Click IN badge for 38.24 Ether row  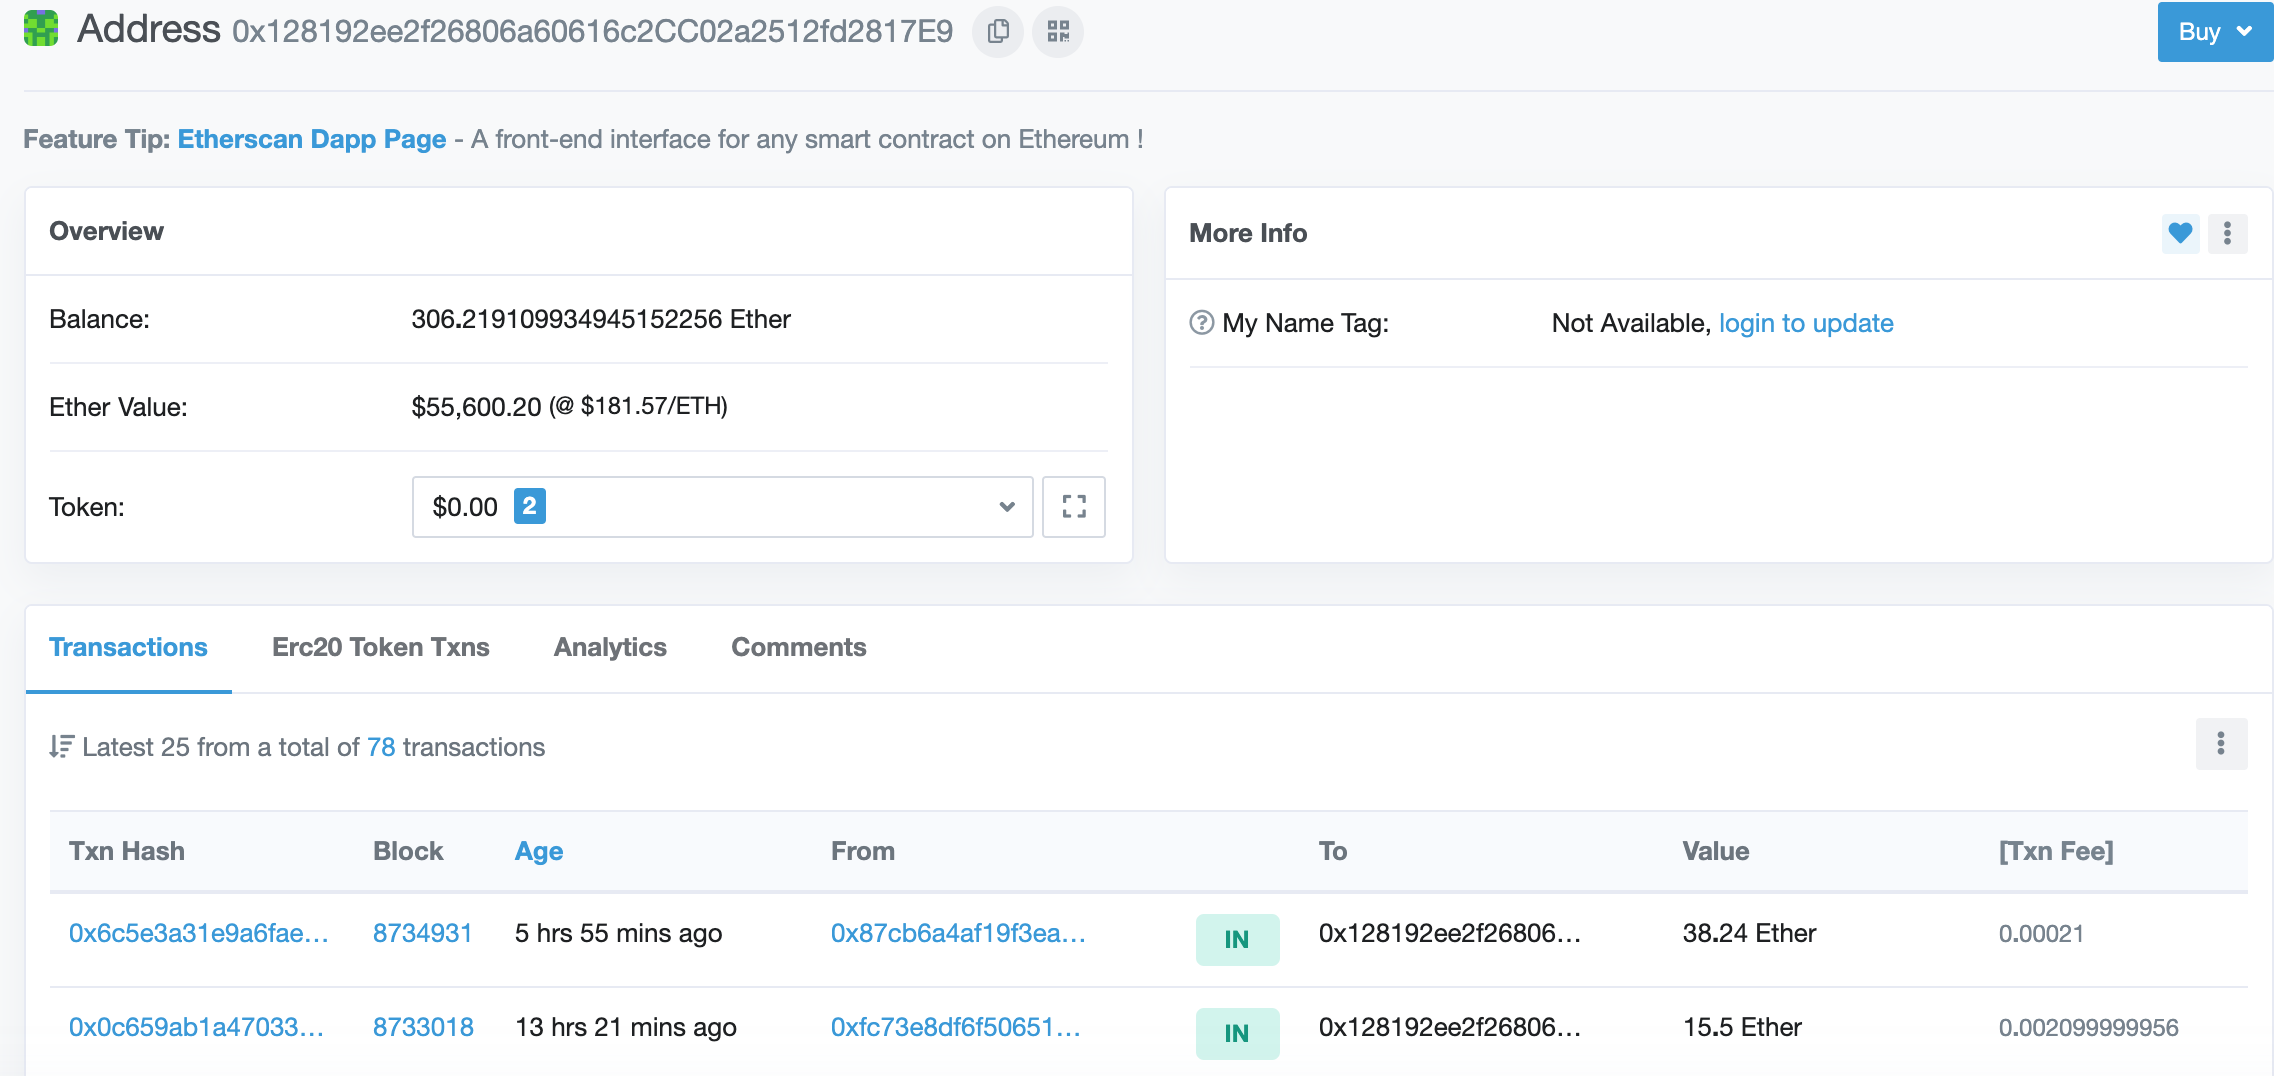click(x=1237, y=939)
